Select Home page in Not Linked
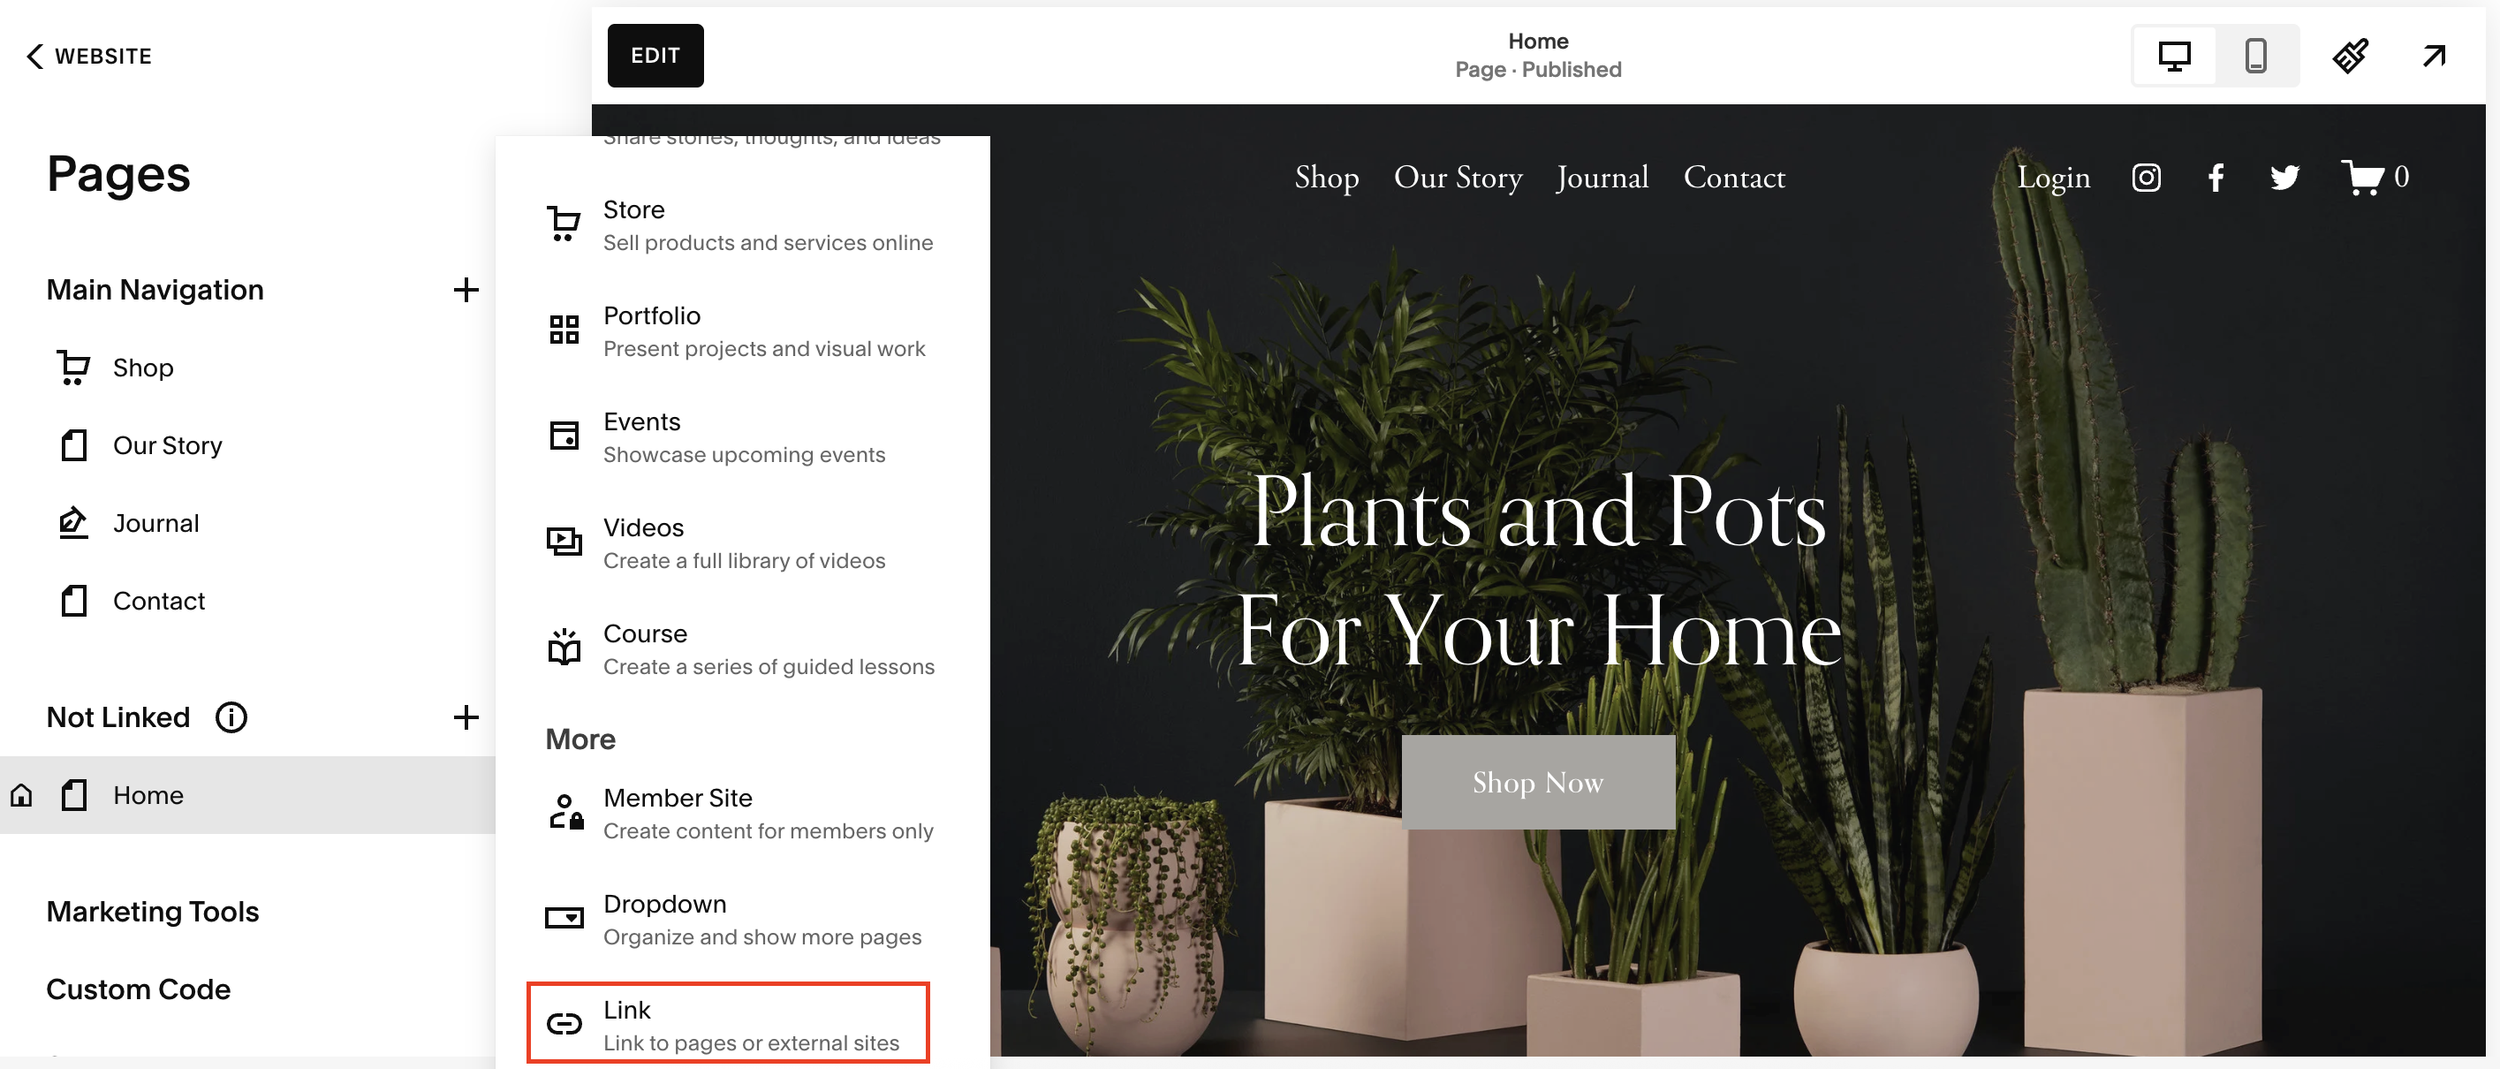This screenshot has height=1069, width=2500. (248, 795)
